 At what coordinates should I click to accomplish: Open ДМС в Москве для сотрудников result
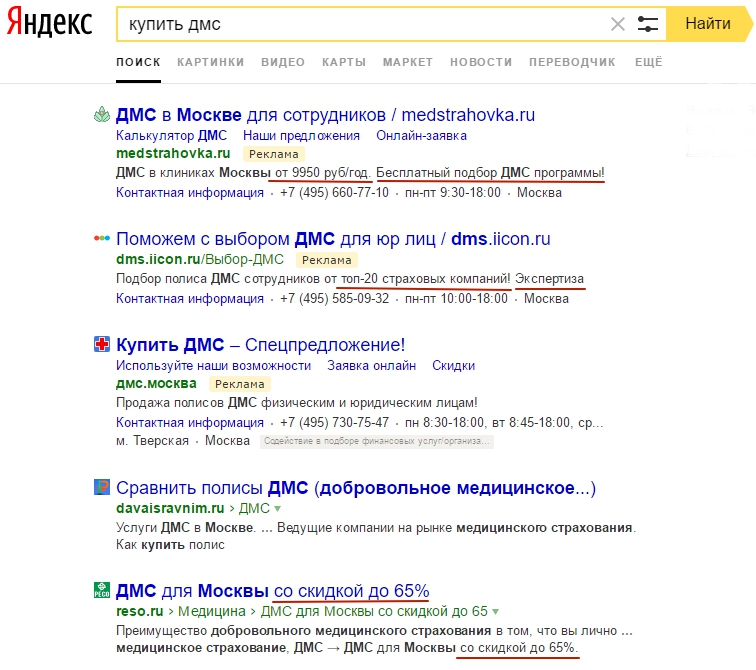point(325,115)
